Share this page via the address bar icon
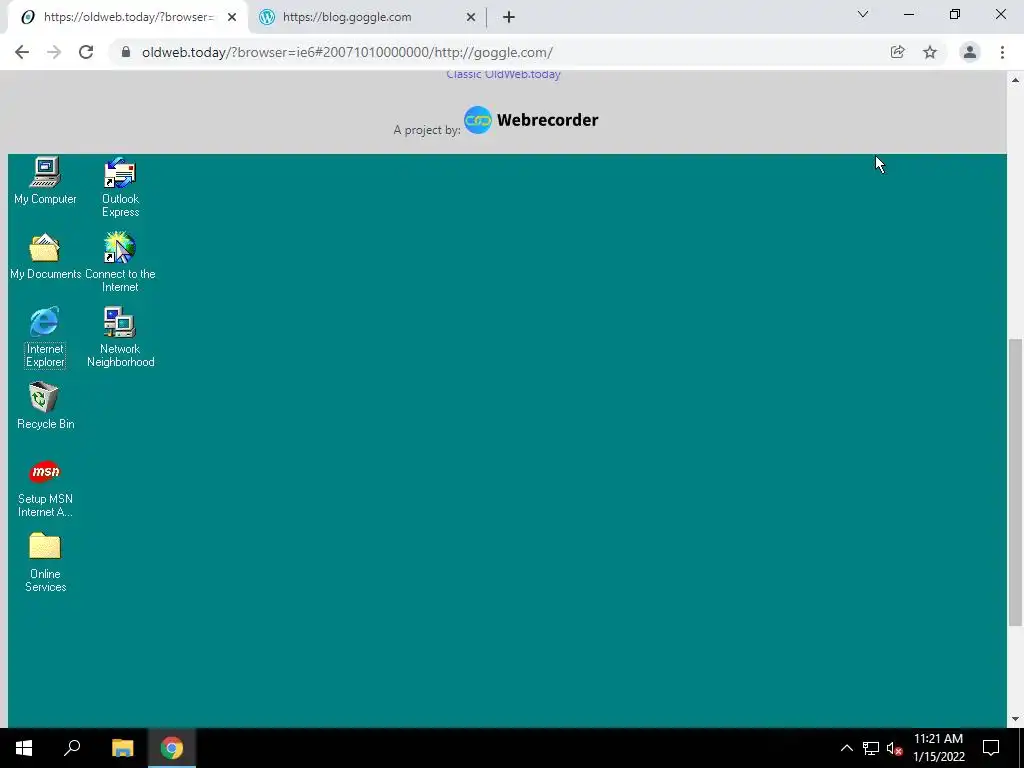 [897, 52]
